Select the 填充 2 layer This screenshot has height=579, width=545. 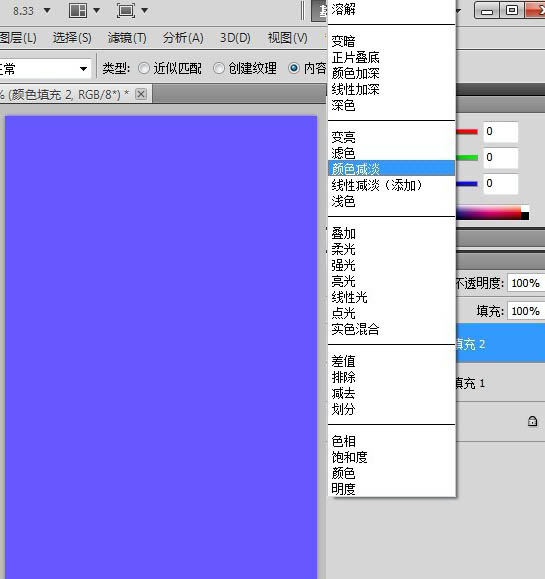[501, 344]
